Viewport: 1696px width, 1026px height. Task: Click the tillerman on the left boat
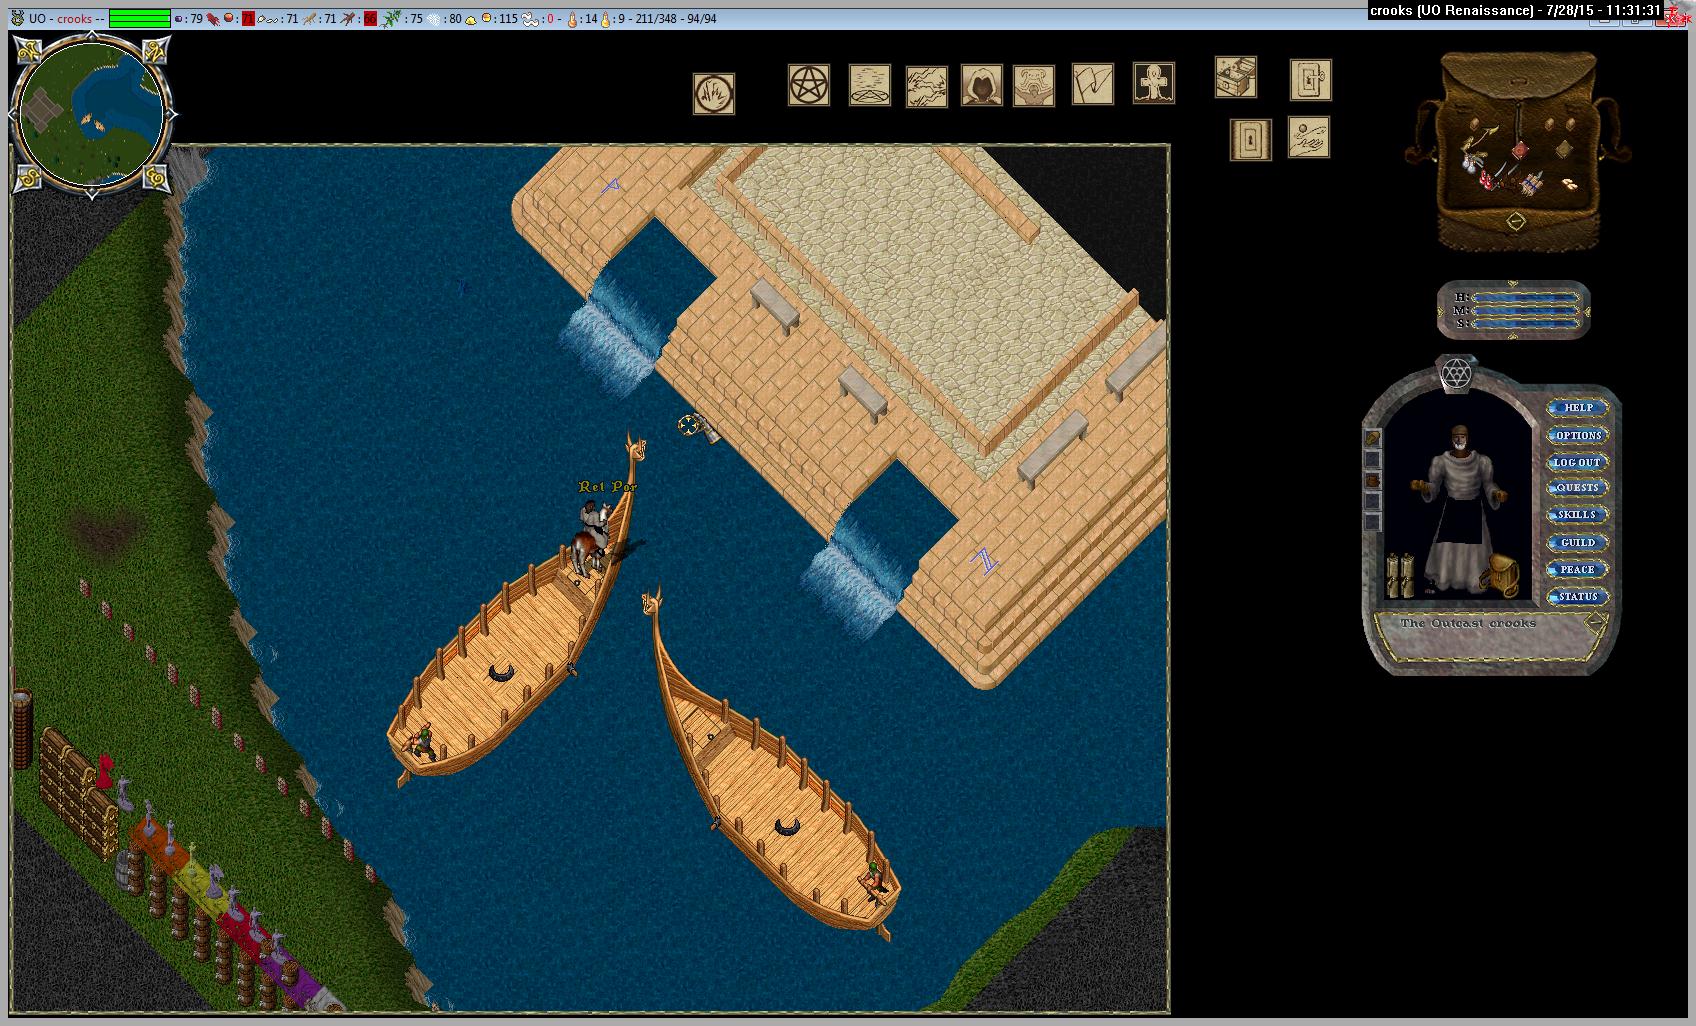(421, 740)
